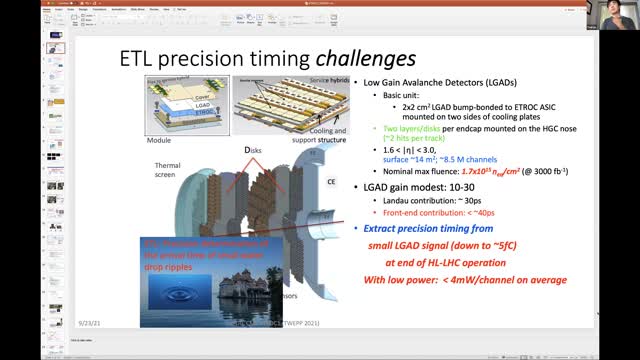This screenshot has width=640, height=360.
Task: Insert a Picture from the ribbon
Action: (x=240, y=19)
